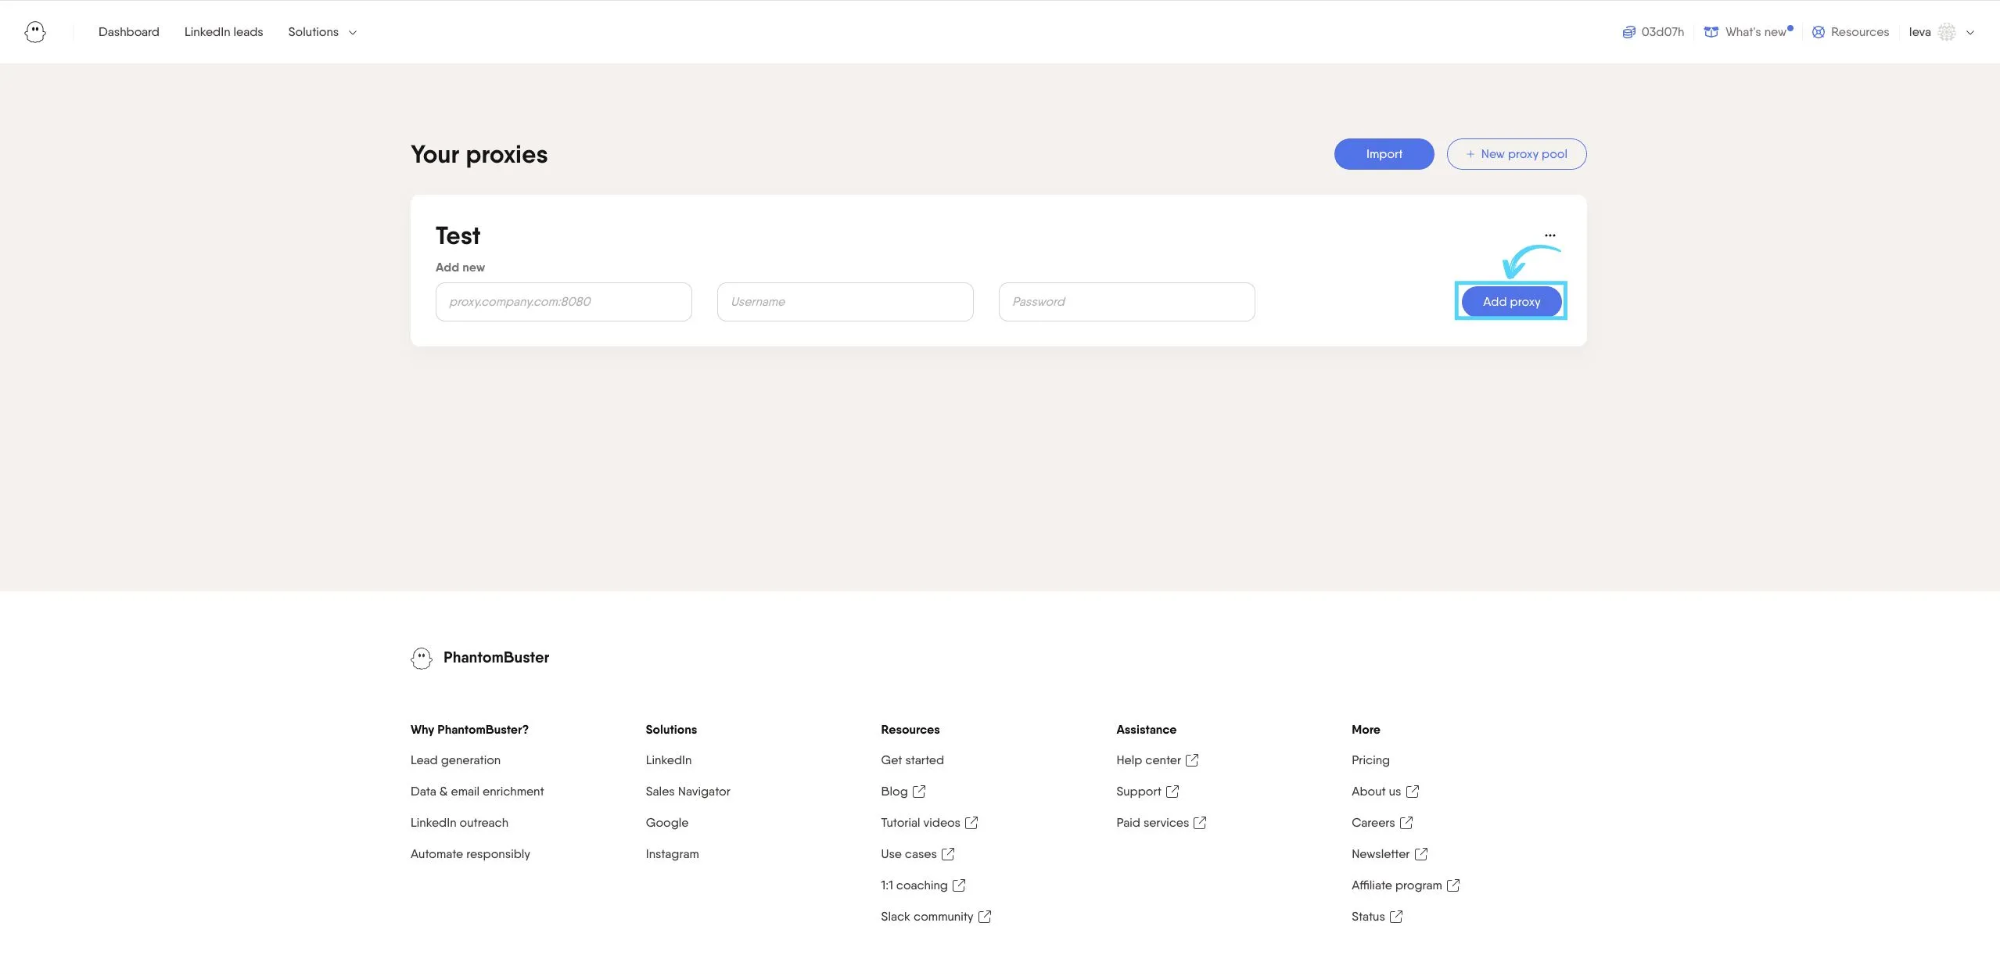Open LinkedIn outreach footer link
The image size is (2000, 974).
coord(459,823)
